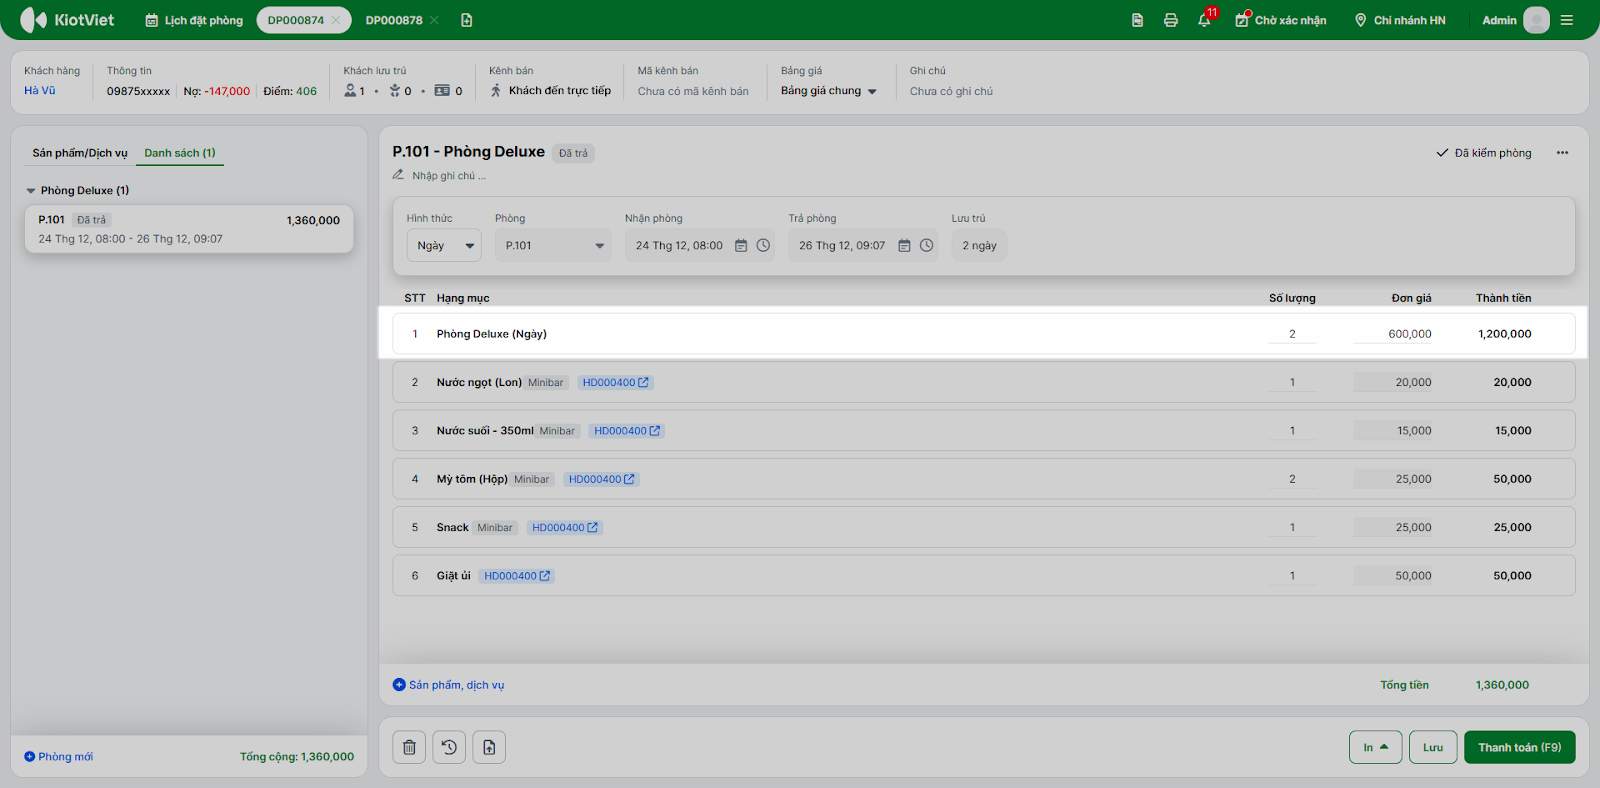Edit quantity of Phòng Deluxe (Ngày)
Screen dimensions: 1600x788
(x=1292, y=334)
